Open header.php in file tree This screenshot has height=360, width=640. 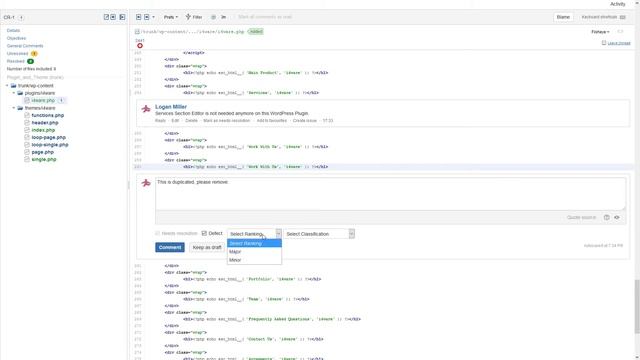point(45,123)
